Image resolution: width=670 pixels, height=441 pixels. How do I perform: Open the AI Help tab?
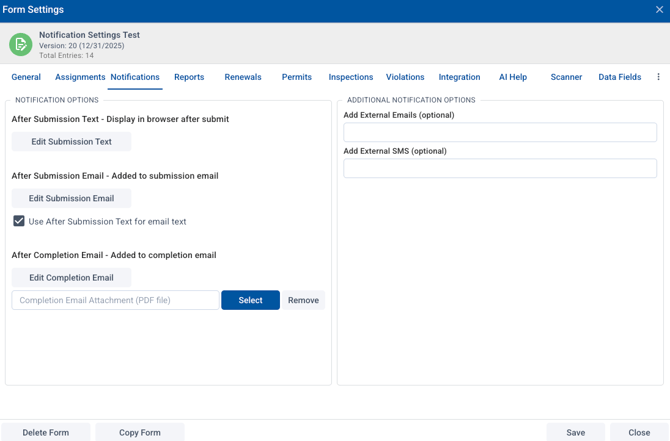click(x=513, y=77)
